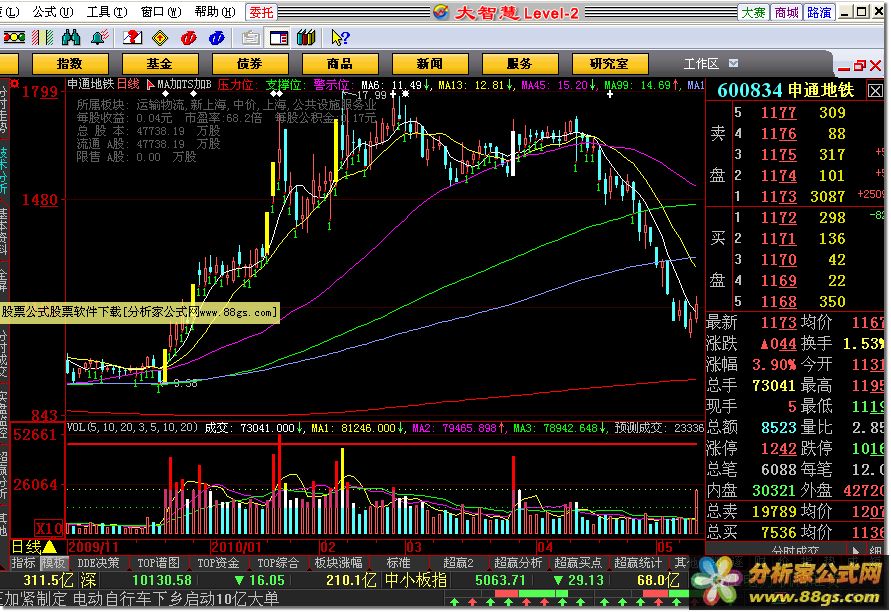Click the 日线 label in chart header
Image resolution: width=891 pixels, height=612 pixels.
click(x=128, y=85)
